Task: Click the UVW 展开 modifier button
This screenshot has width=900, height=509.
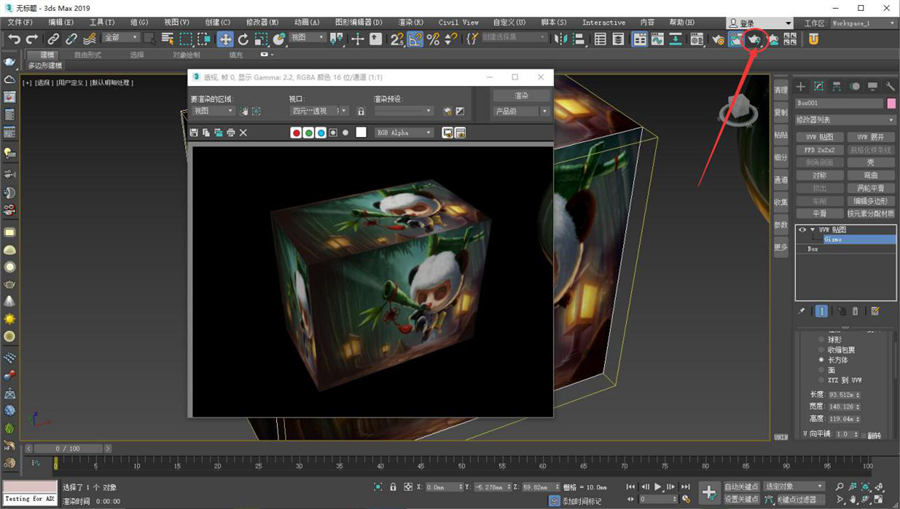Action: tap(870, 137)
